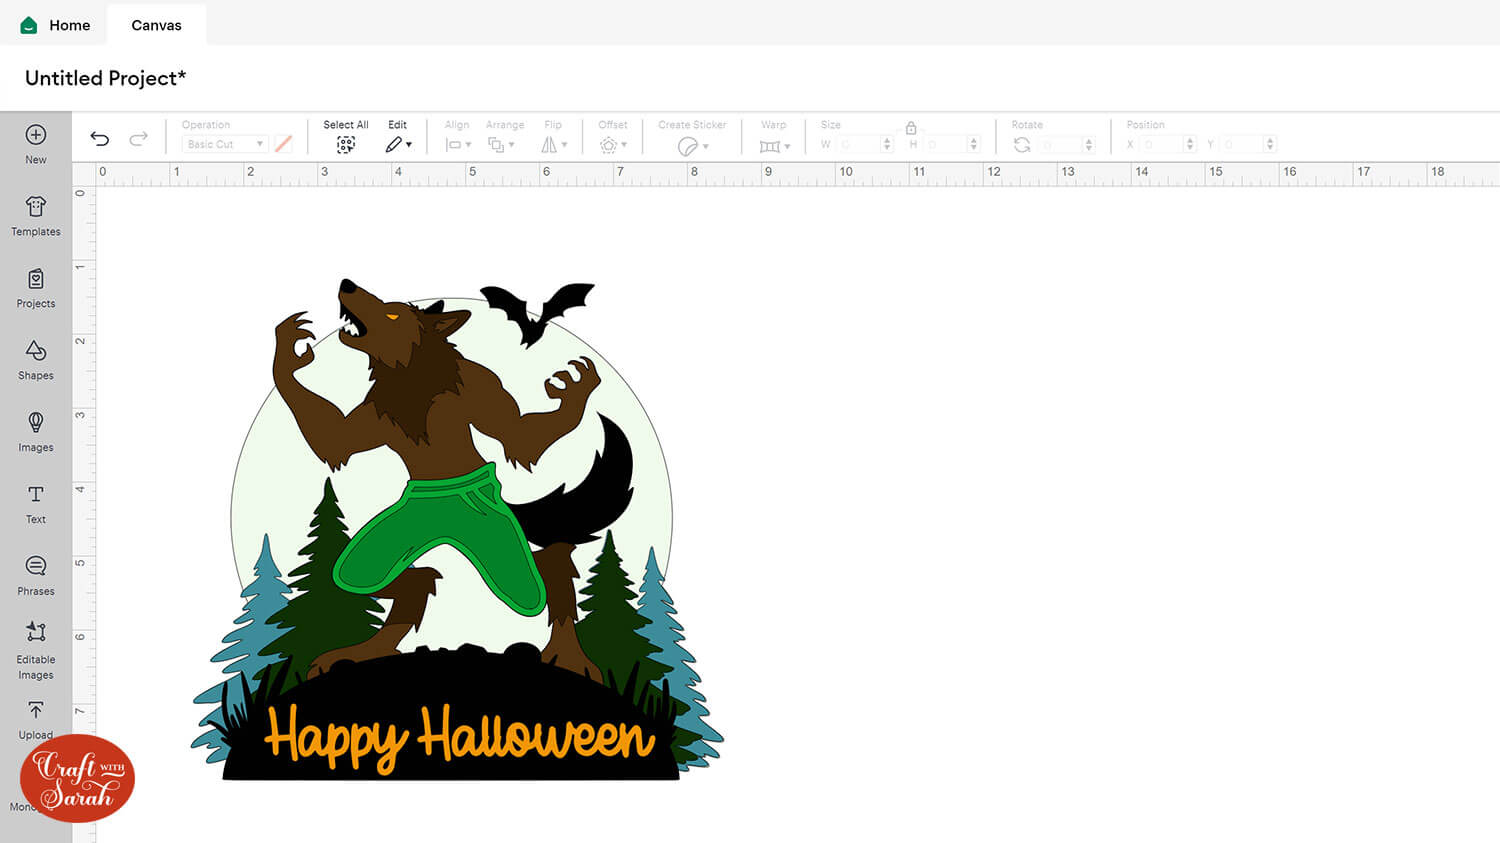This screenshot has width=1500, height=843.
Task: Switch to the Home tab
Action: coord(55,25)
